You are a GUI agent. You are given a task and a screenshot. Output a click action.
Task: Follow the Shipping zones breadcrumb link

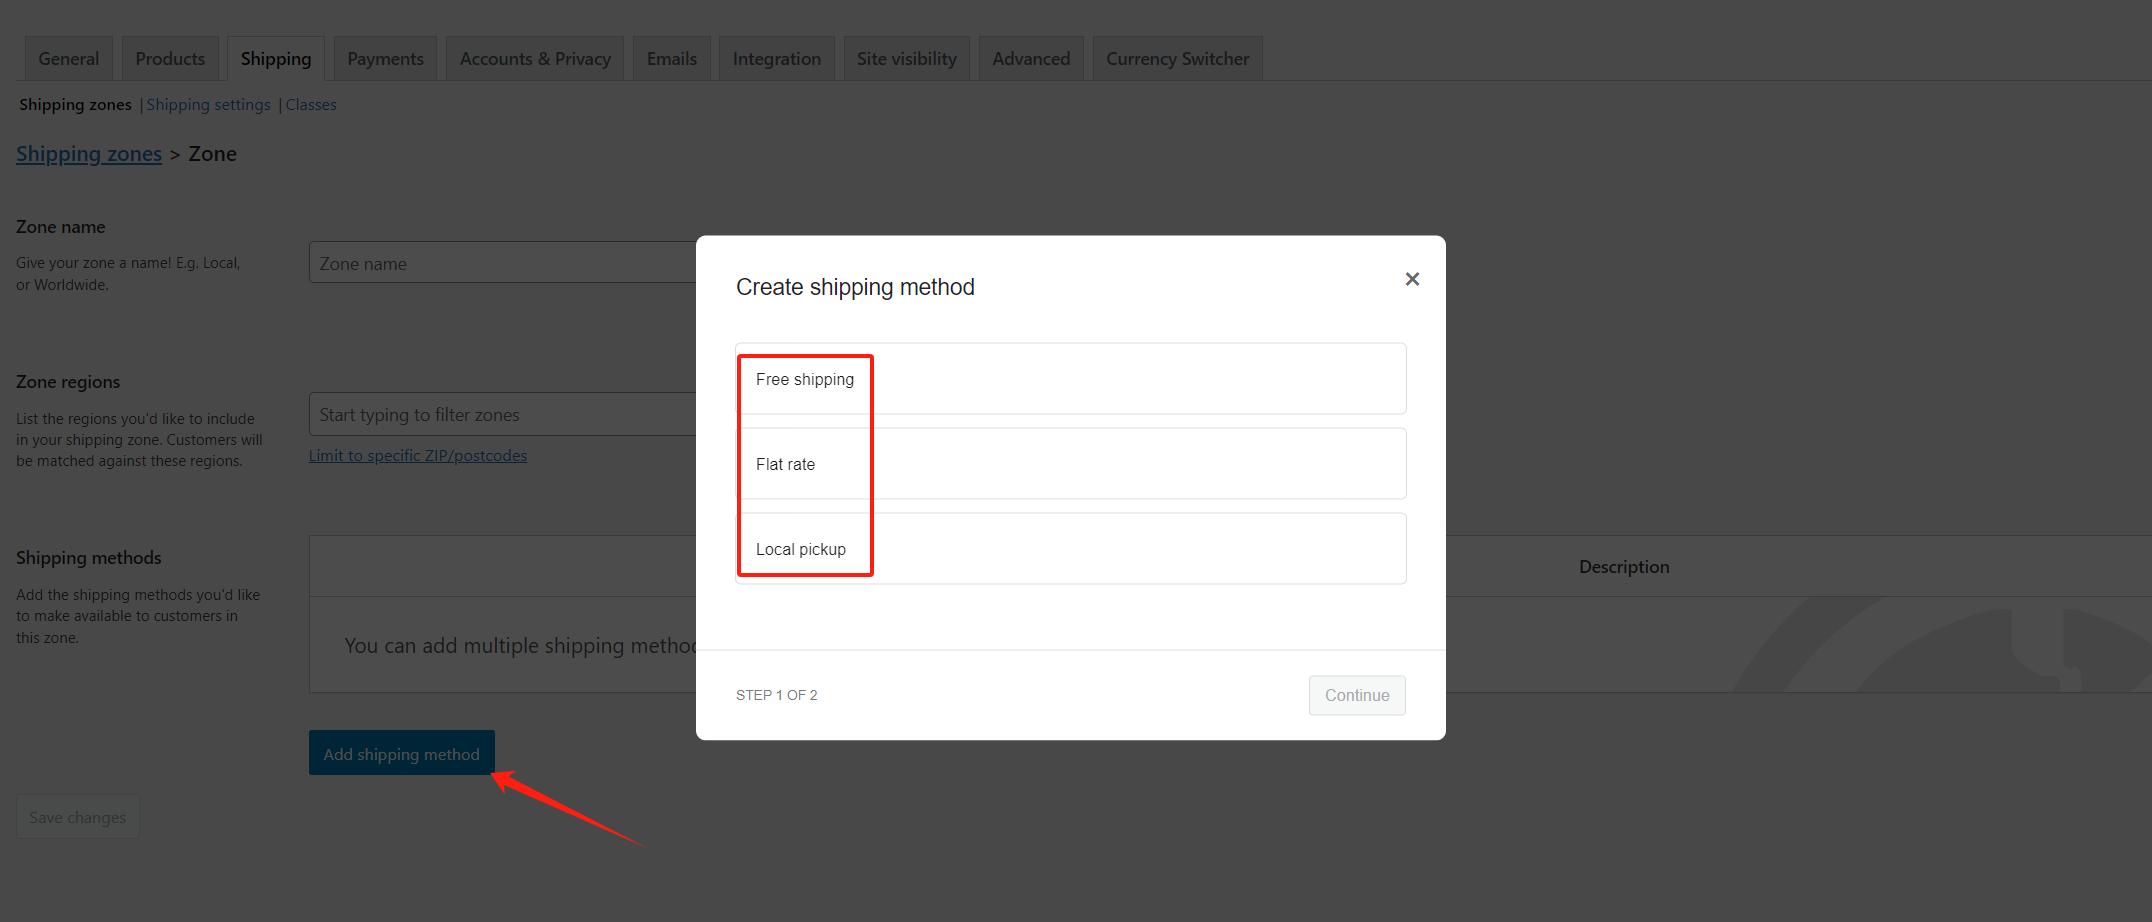[x=89, y=154]
